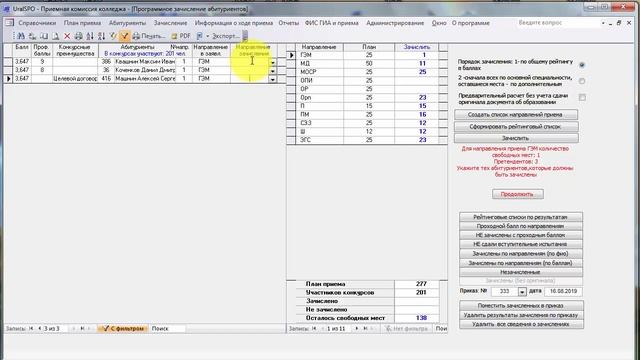Viewport: 640px width, 360px height.
Task: Click the Проходной балл по направлениям button
Action: pos(521,226)
